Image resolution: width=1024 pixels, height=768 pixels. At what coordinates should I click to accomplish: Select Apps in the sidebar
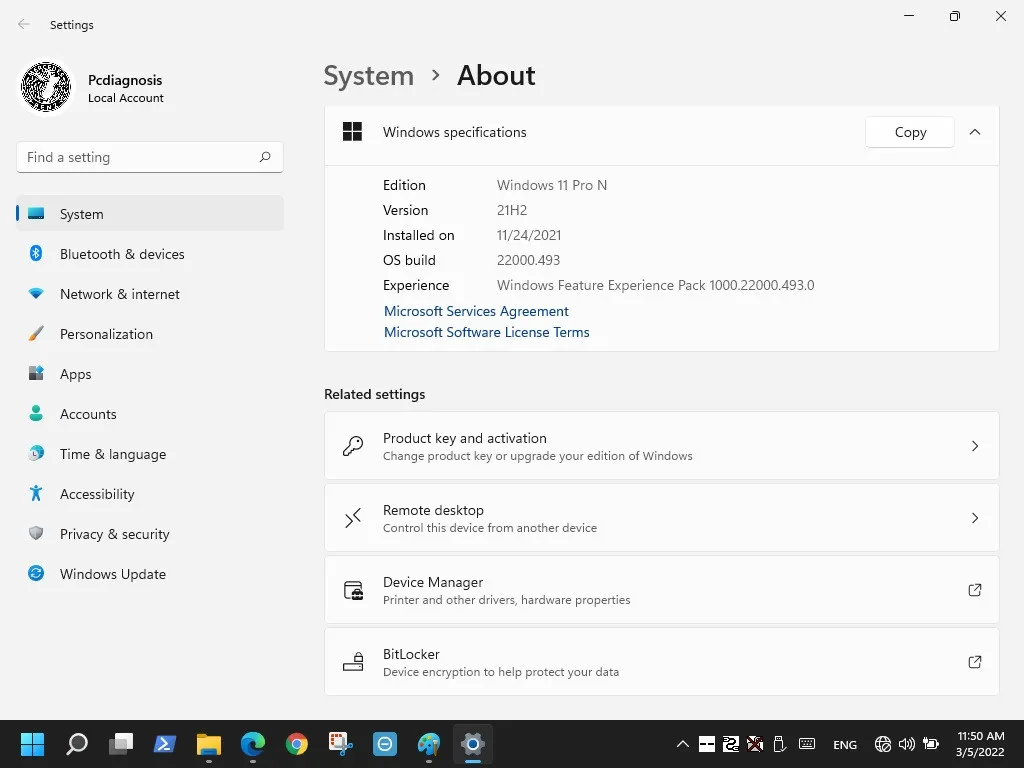pos(75,374)
